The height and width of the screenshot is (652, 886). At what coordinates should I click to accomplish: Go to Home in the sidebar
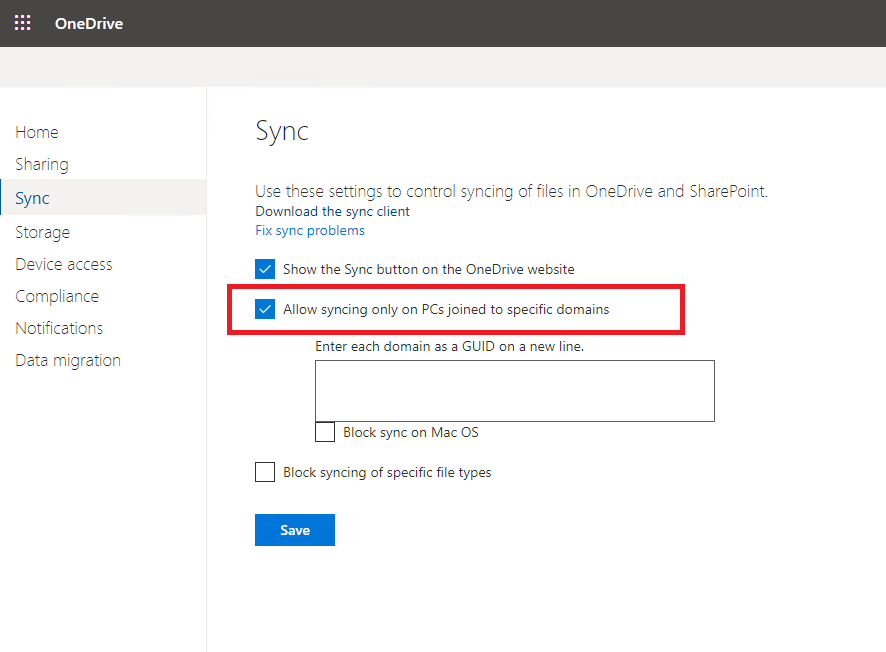pyautogui.click(x=37, y=132)
